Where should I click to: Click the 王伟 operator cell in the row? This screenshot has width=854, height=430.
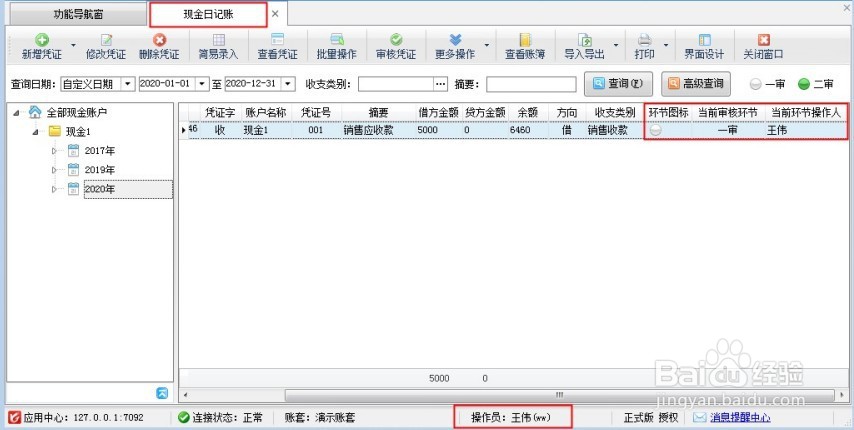(806, 131)
